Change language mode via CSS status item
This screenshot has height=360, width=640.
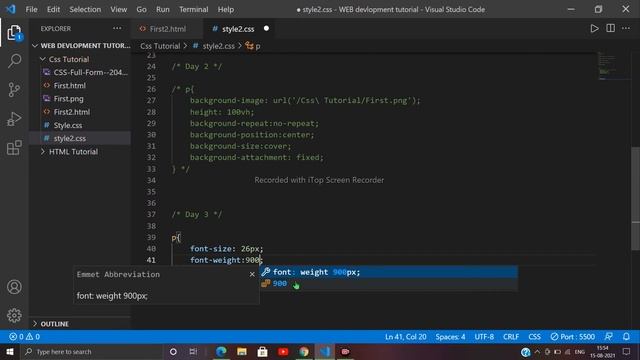(x=534, y=337)
